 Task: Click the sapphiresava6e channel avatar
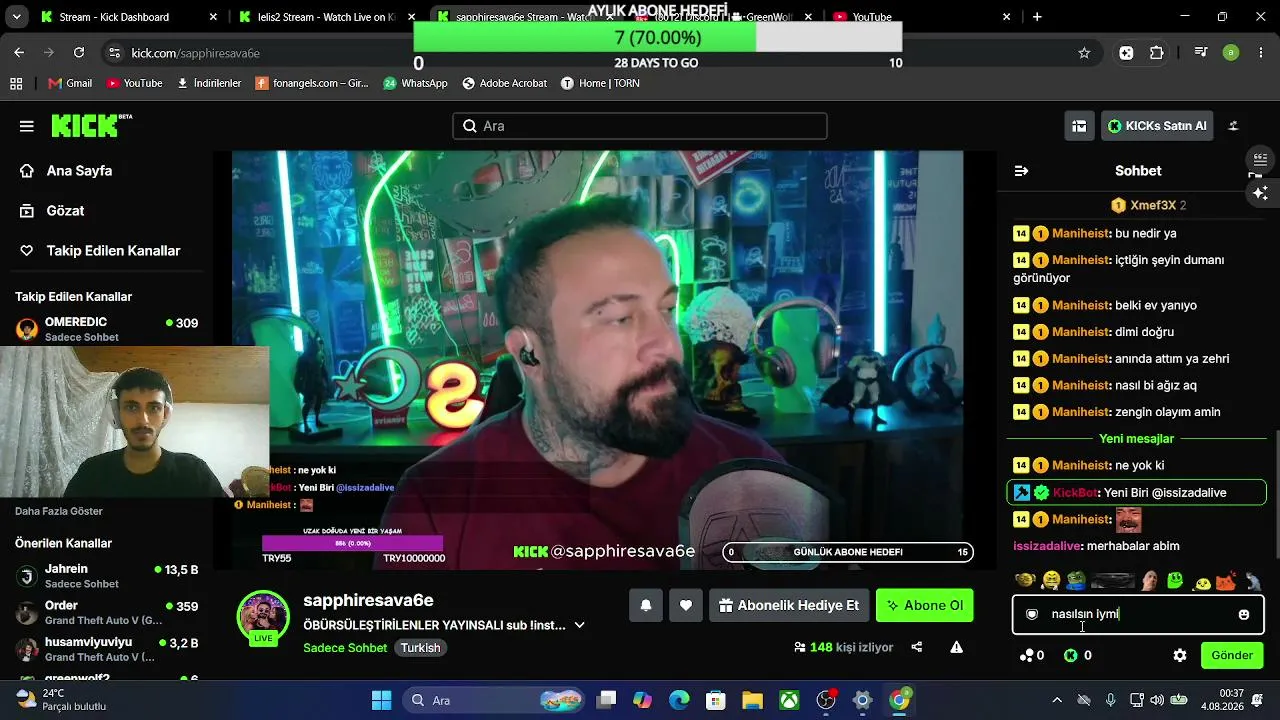[x=263, y=617]
